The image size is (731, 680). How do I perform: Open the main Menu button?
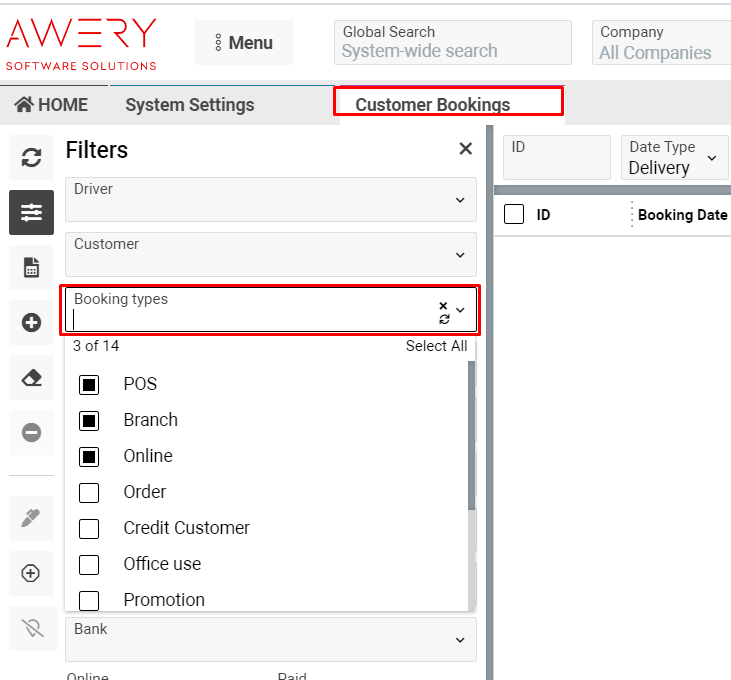pyautogui.click(x=243, y=43)
